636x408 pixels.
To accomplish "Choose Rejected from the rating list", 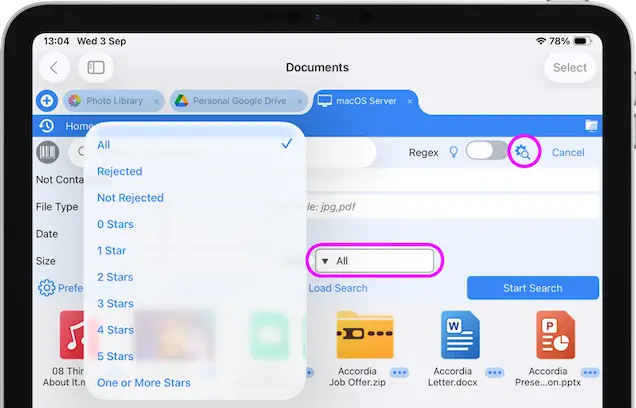I will 120,171.
